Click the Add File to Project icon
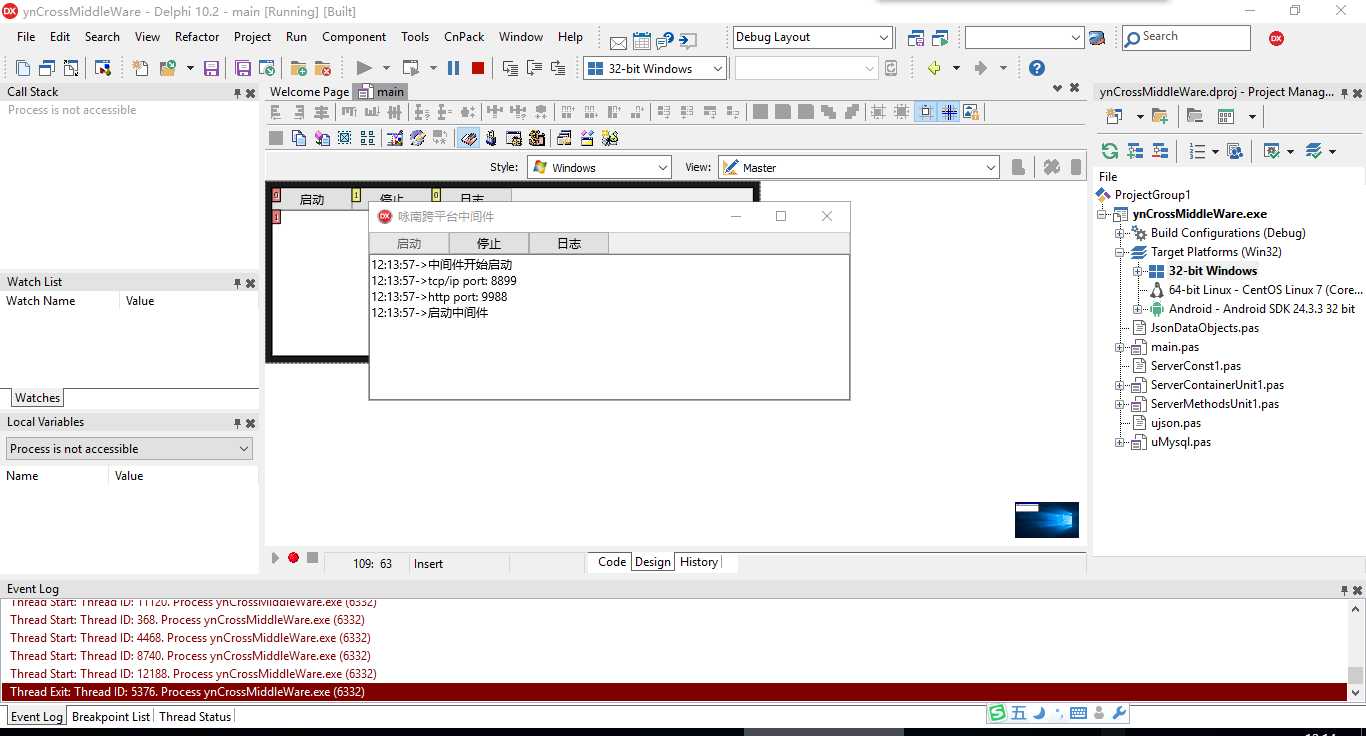Viewport: 1366px width, 736px height. [x=299, y=68]
